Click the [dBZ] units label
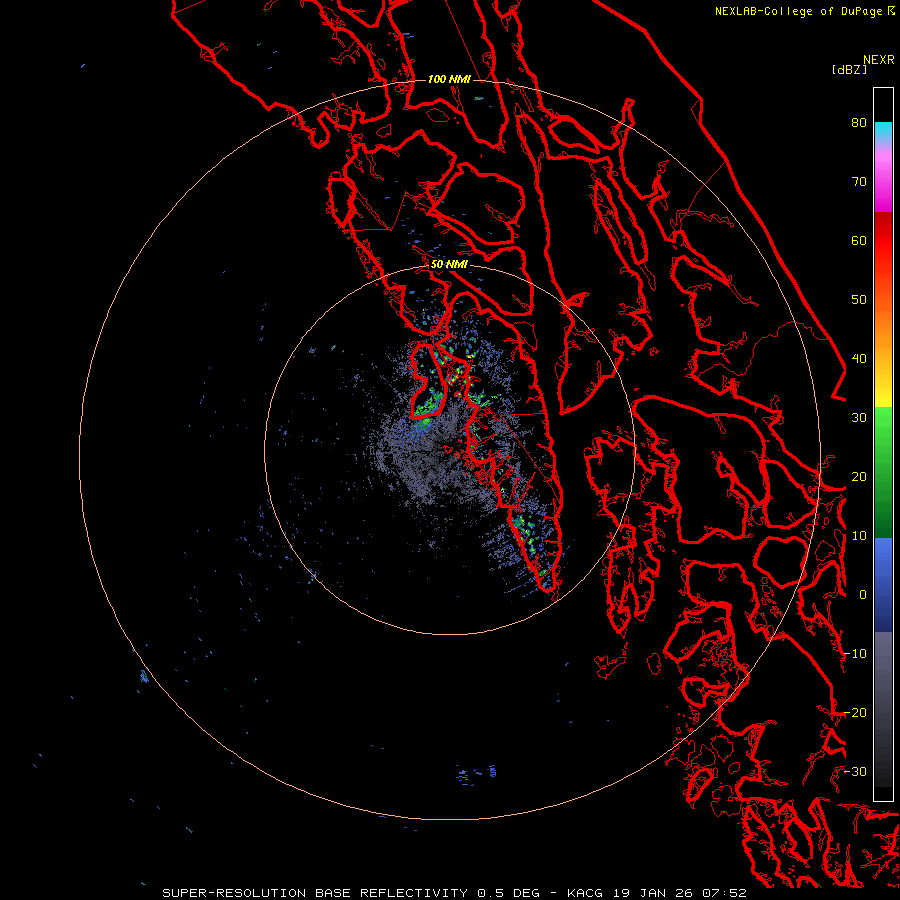Screen dimensions: 900x900 pyautogui.click(x=849, y=69)
